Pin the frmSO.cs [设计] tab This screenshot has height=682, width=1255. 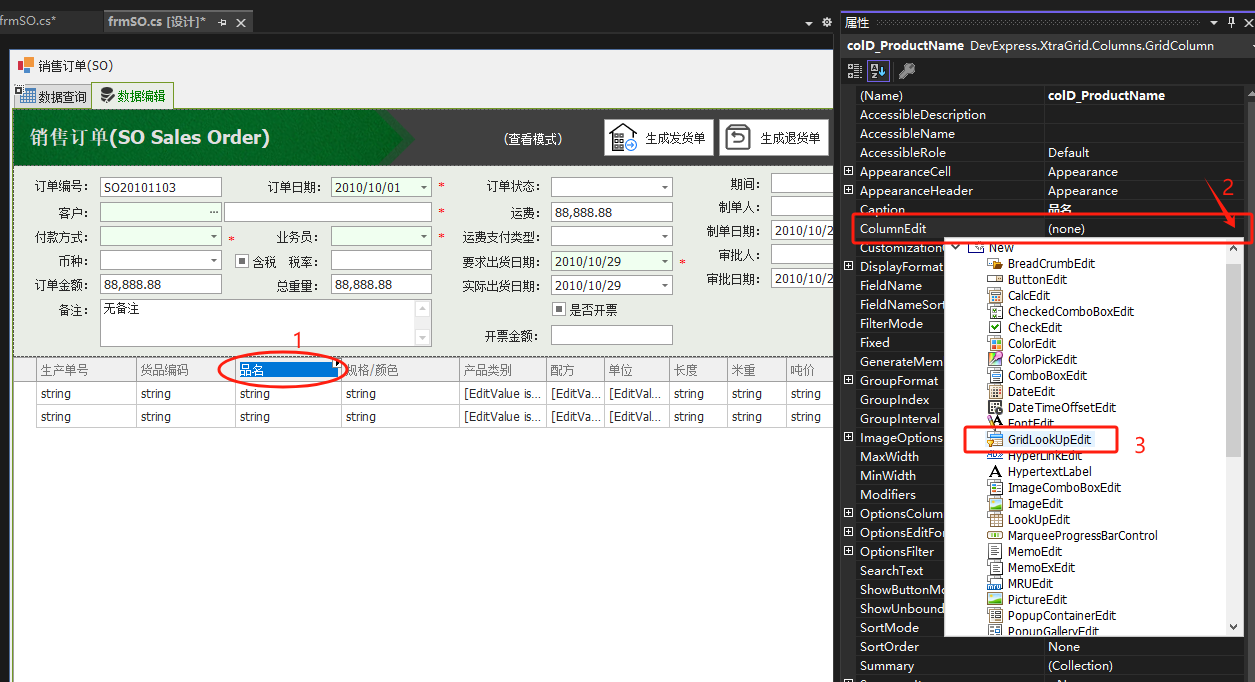[222, 21]
